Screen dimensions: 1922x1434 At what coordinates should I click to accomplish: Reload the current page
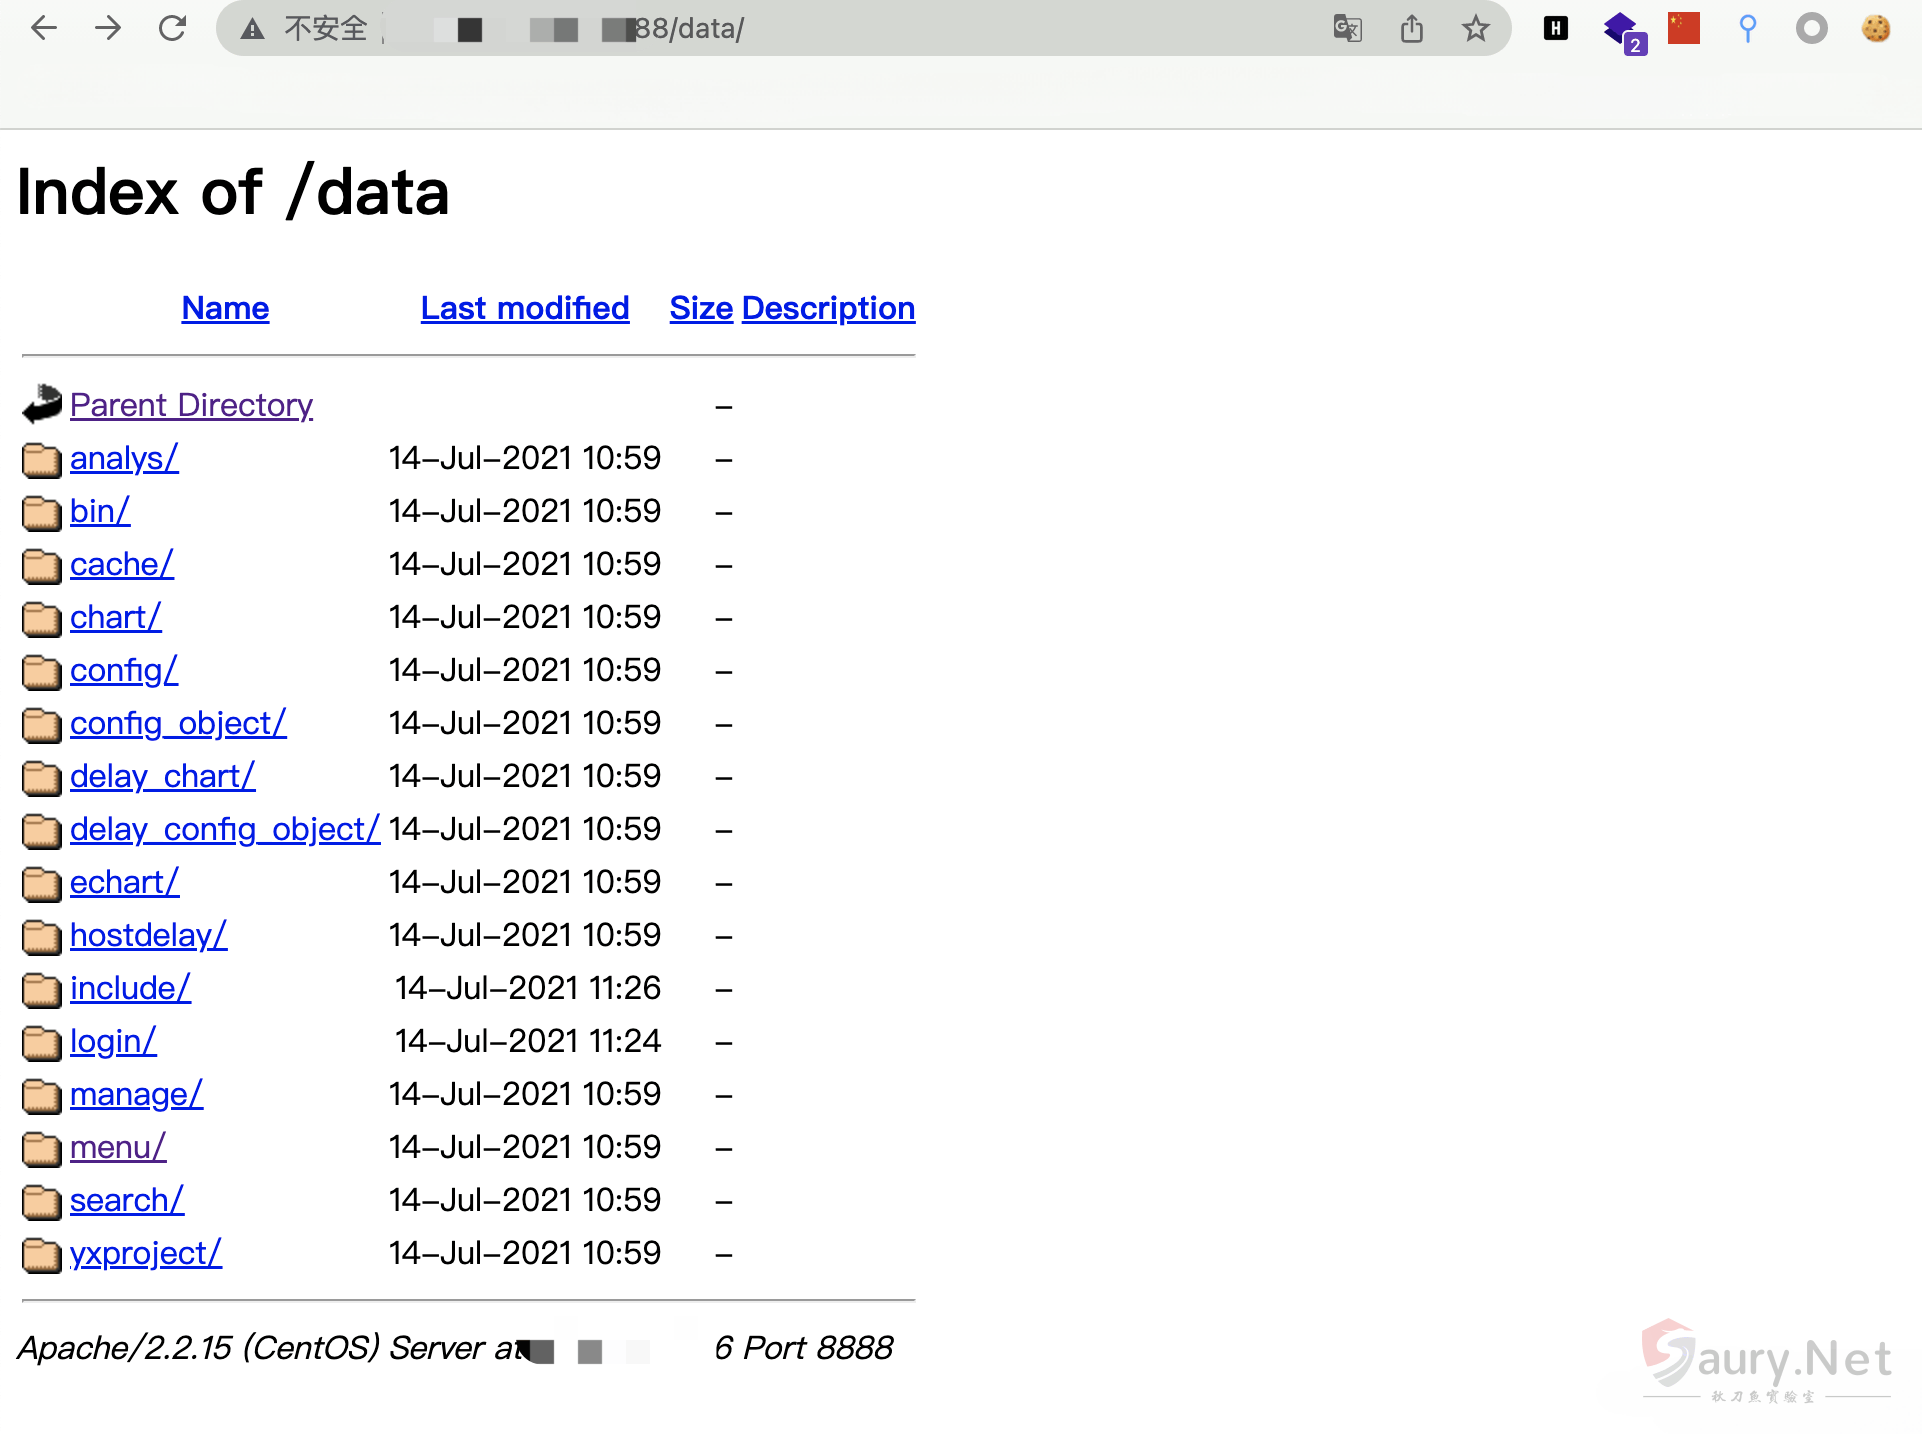click(173, 29)
